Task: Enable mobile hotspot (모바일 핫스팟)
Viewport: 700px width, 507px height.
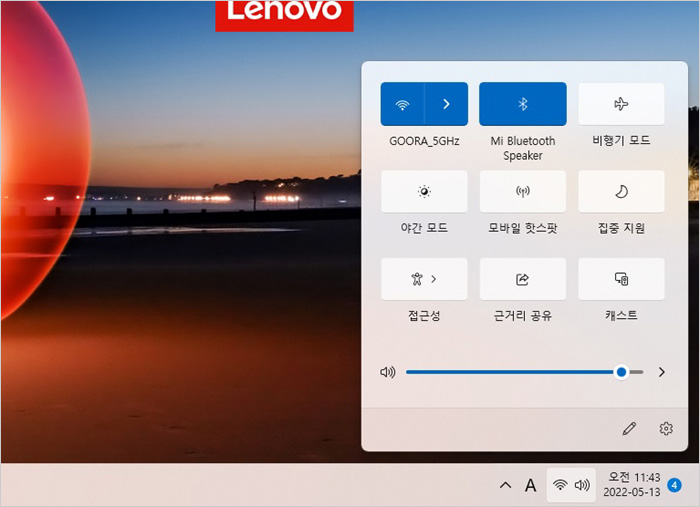Action: point(522,191)
